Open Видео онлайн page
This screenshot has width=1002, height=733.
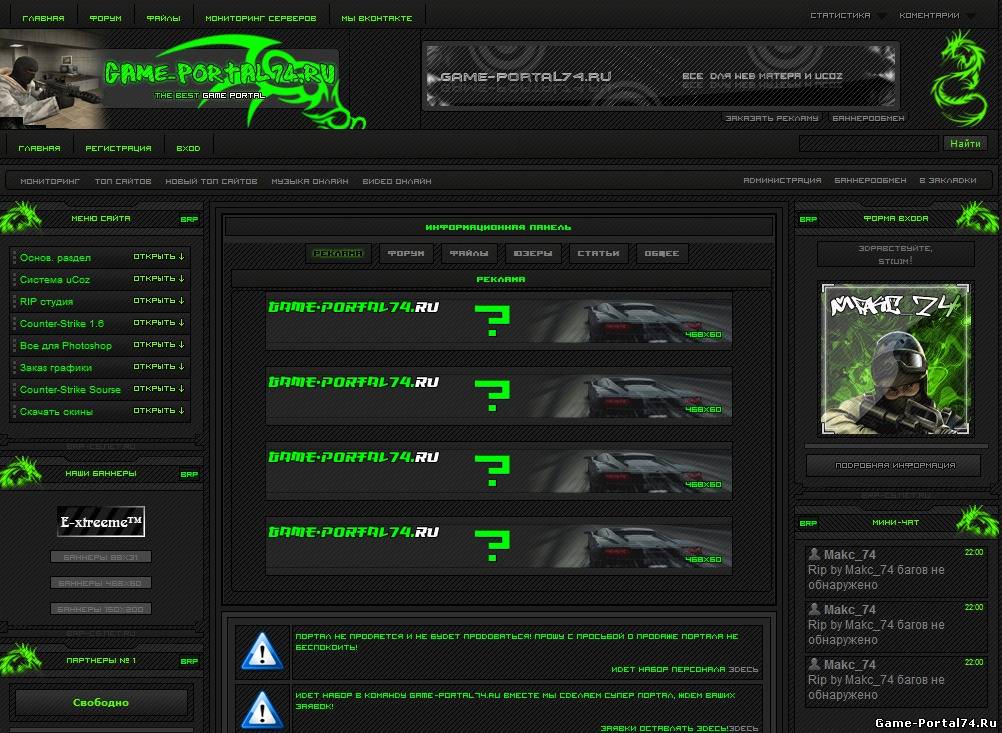397,181
